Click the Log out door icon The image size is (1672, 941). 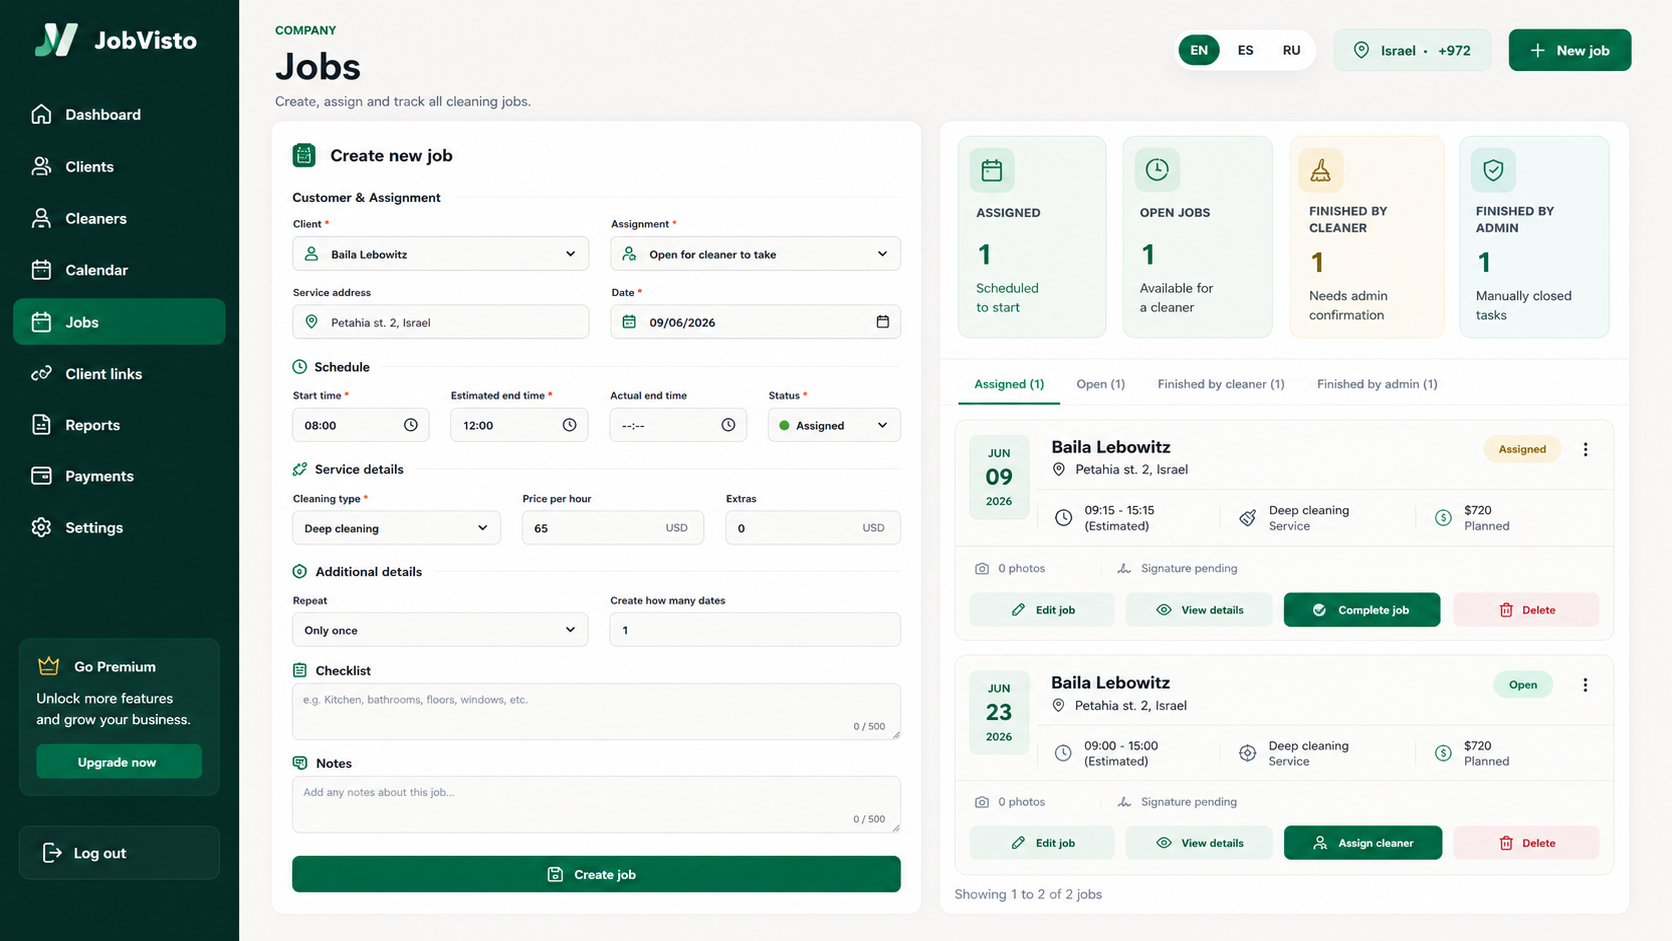(52, 853)
